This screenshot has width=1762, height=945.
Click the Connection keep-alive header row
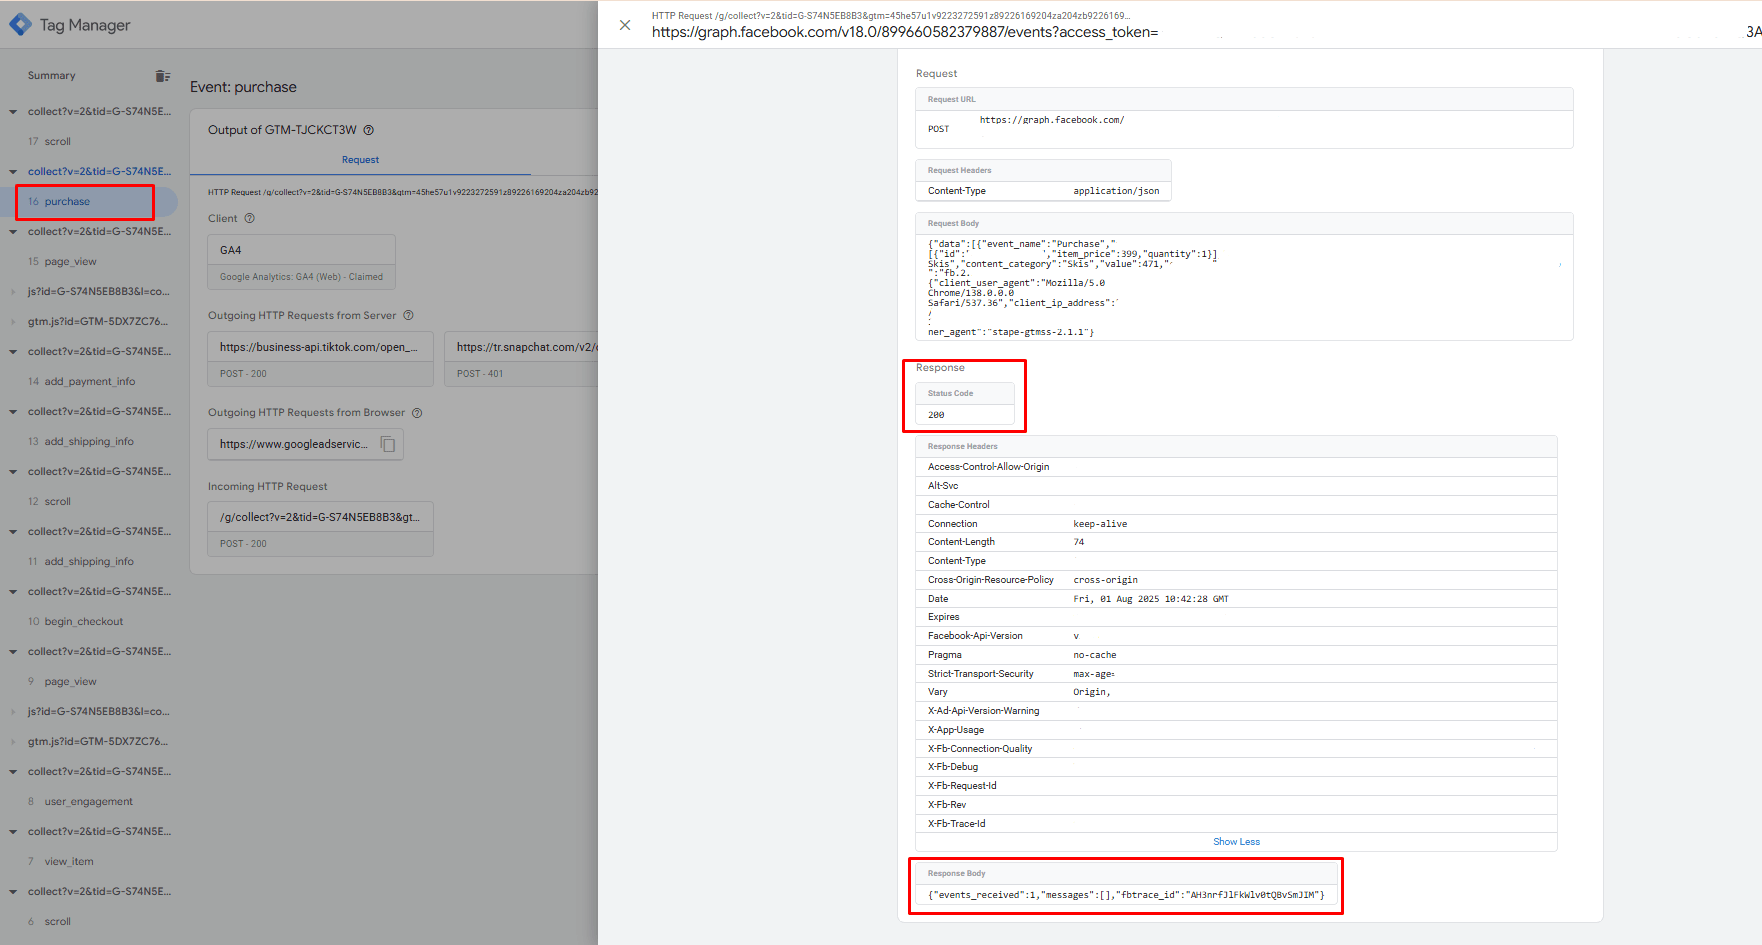click(1236, 524)
